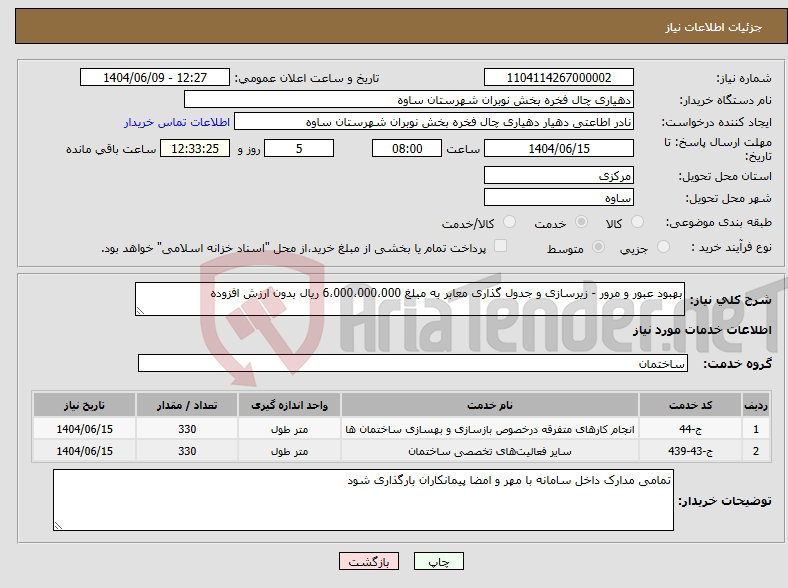Open the اطلاعات تماس خریدار link
Viewport: 788px width, 588px height.
click(177, 122)
